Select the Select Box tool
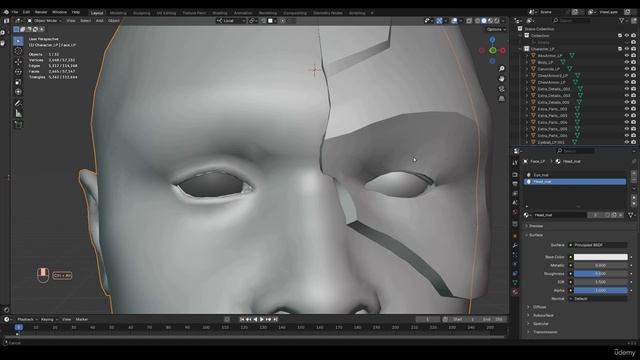Viewport: 640px width, 360px height. pos(18,41)
